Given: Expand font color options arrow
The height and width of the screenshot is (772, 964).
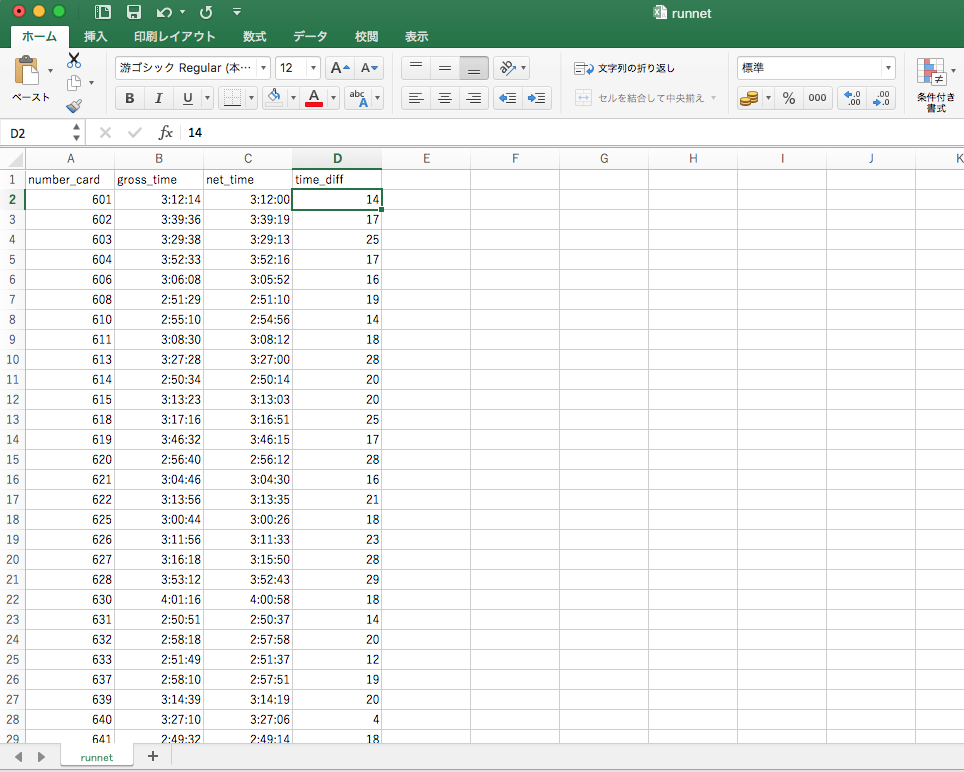Looking at the screenshot, I should [334, 98].
